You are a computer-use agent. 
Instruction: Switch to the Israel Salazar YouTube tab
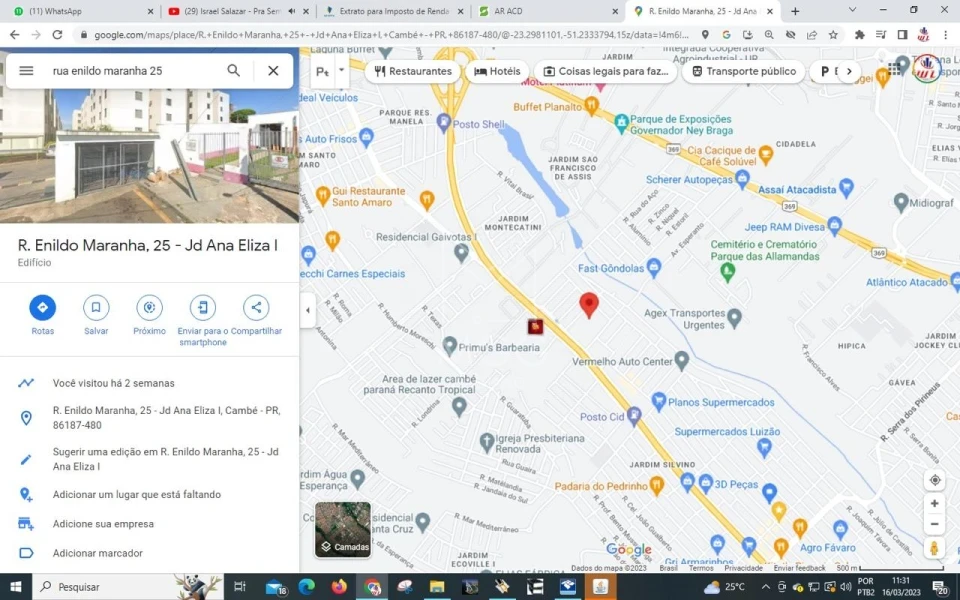point(238,11)
